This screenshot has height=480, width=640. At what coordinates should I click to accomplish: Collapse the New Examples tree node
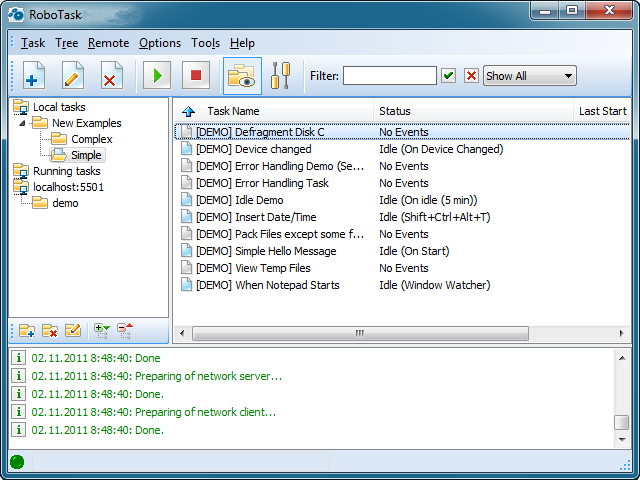click(x=22, y=123)
